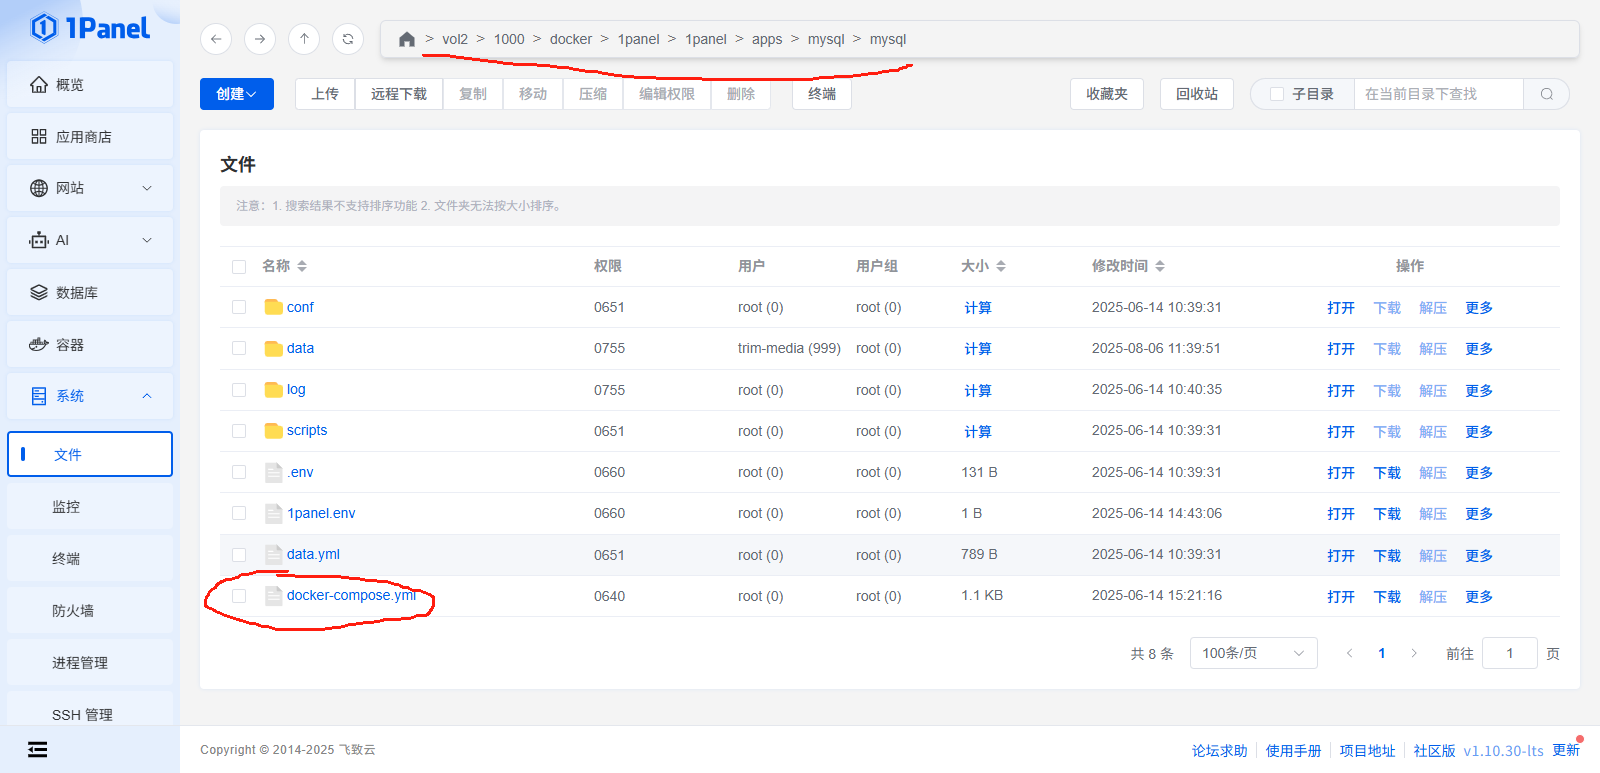Open 使用手册 footer link

tap(1294, 751)
